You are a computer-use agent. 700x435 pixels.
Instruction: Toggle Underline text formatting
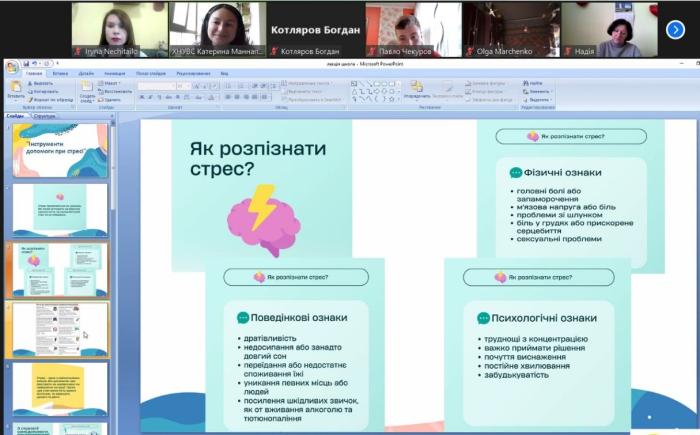[160, 97]
